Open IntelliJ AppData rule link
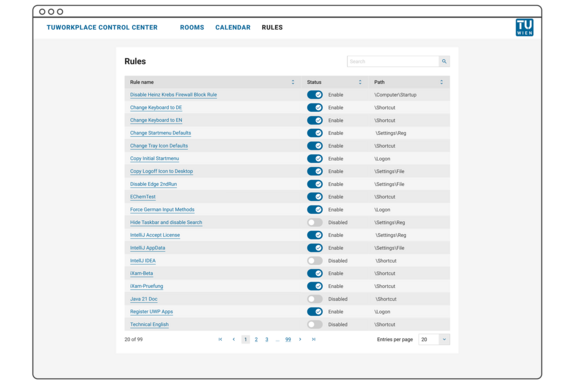 point(147,248)
